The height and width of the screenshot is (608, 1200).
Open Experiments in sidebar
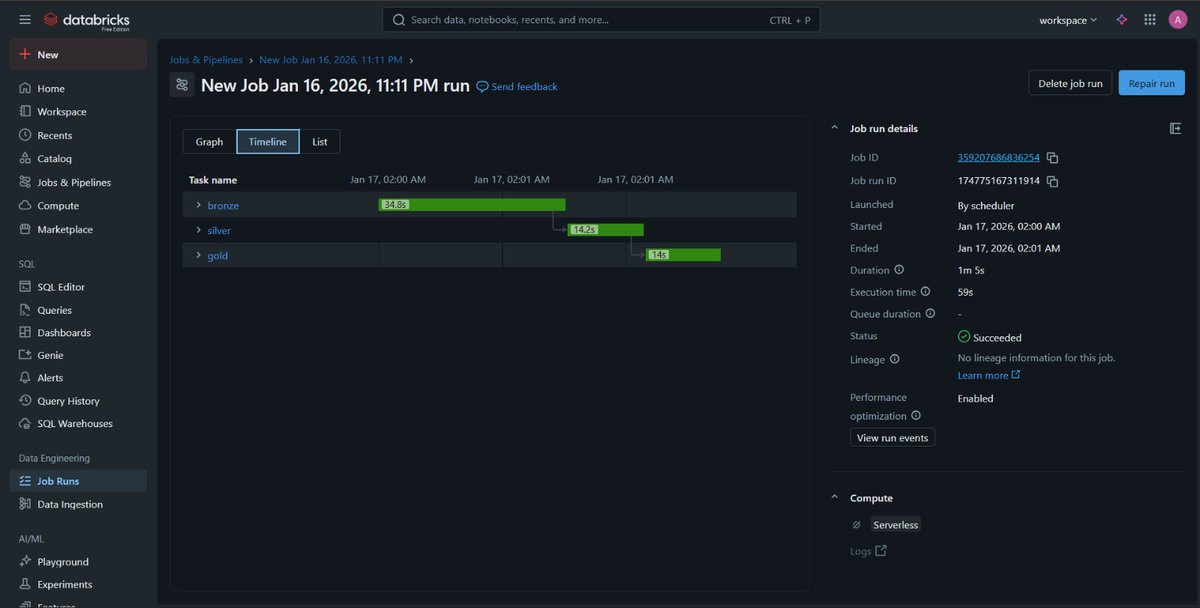tap(79, 584)
